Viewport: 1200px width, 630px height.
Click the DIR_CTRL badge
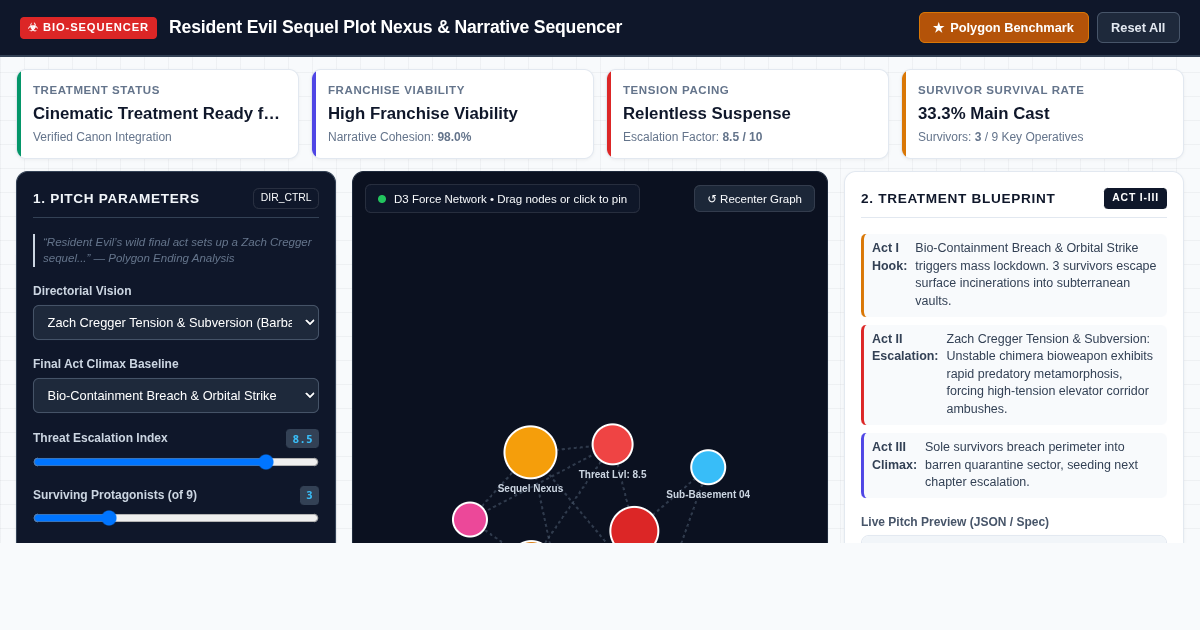pos(286,198)
